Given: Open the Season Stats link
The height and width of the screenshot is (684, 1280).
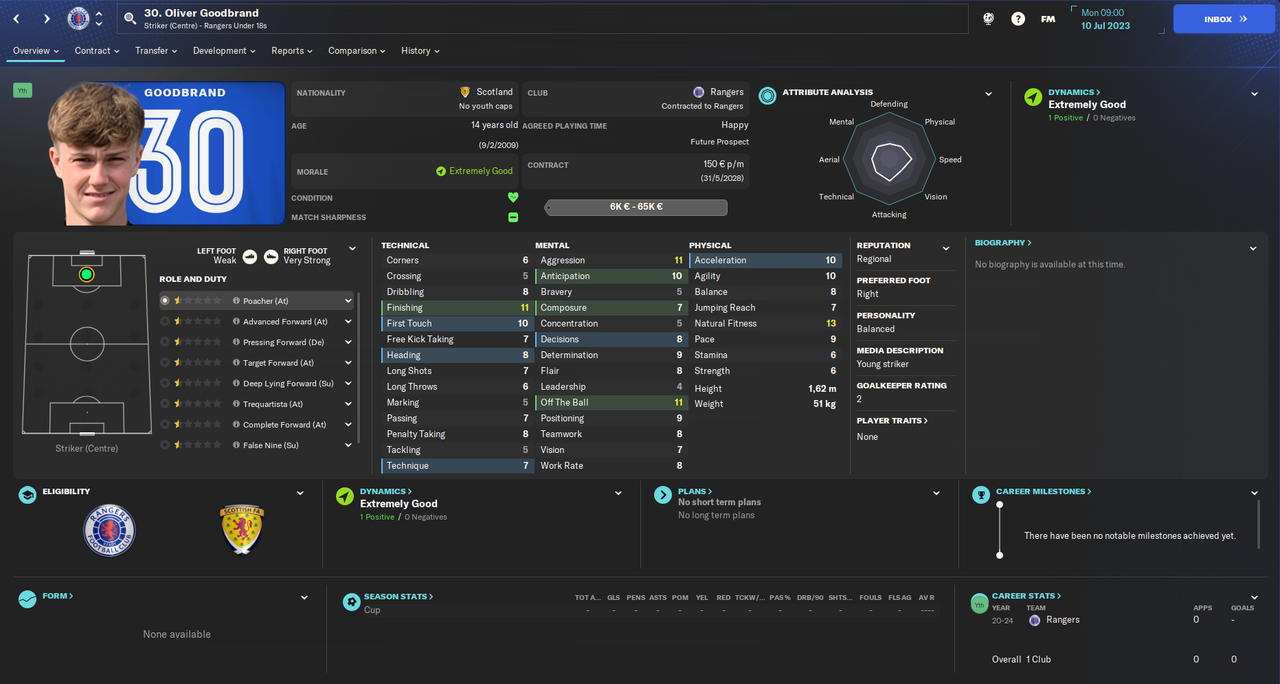Looking at the screenshot, I should coord(398,596).
